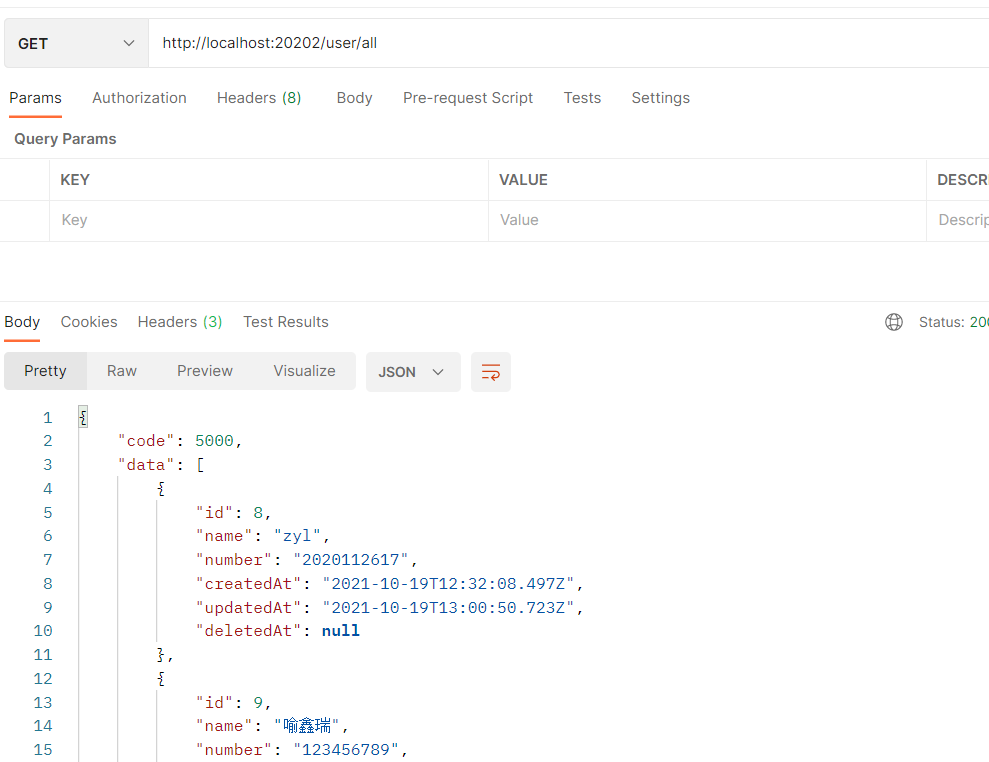Click the Description input in Query Params
This screenshot has width=989, height=762.
958,220
